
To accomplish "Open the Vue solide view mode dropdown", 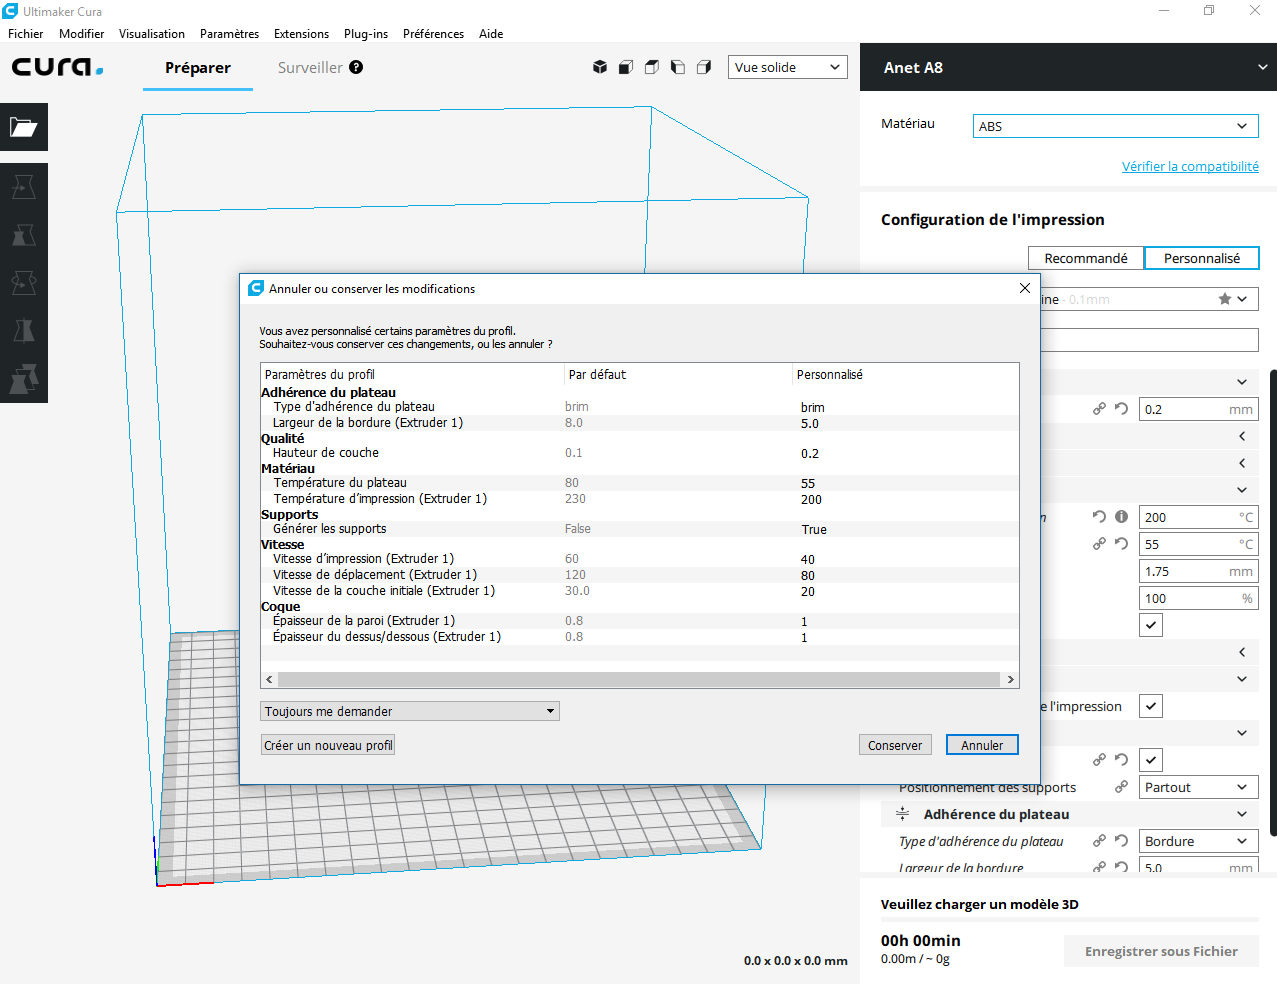I will tap(787, 67).
